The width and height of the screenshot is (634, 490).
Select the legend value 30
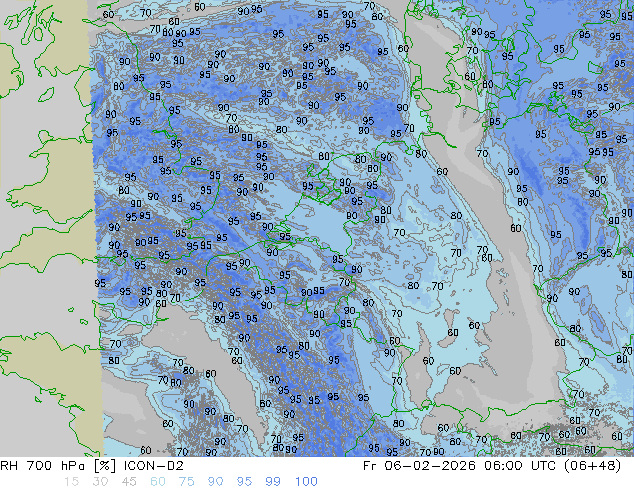(x=100, y=482)
